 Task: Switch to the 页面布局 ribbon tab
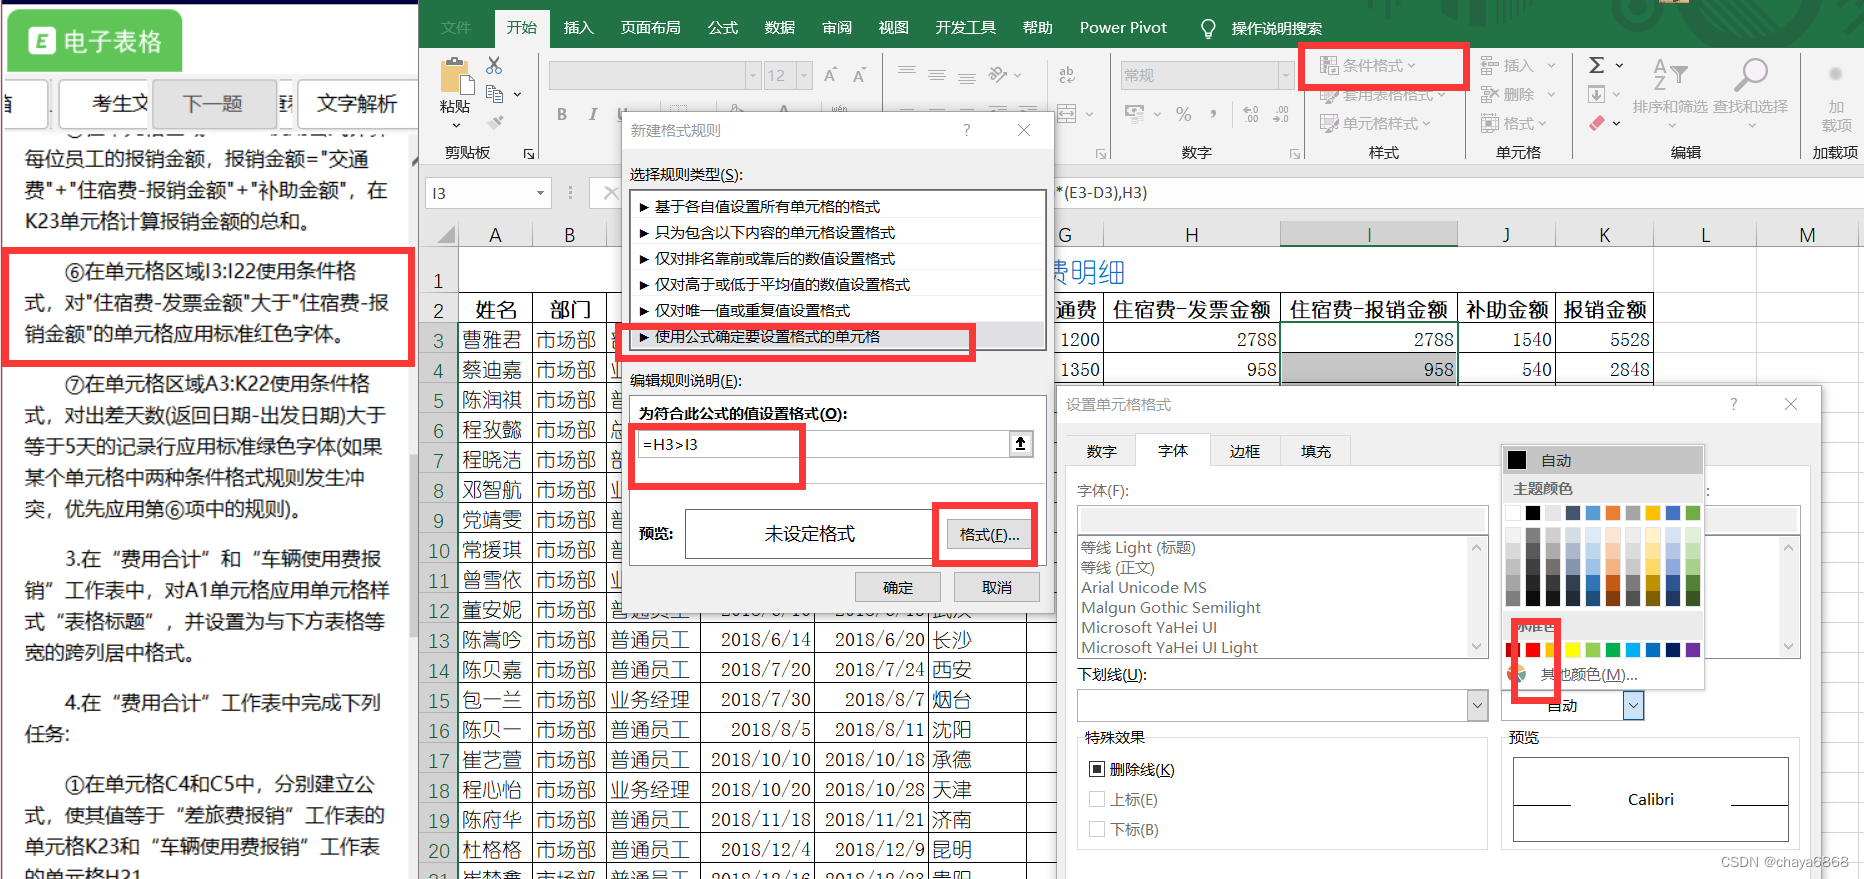coord(650,27)
